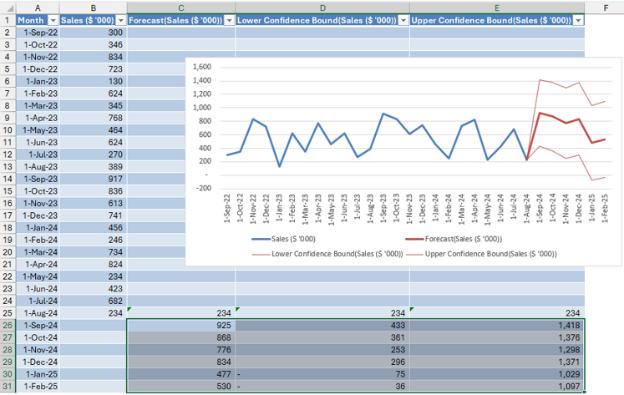Click the red Forecast legend entry in chart
Screen dimensions: 624x395
454,239
